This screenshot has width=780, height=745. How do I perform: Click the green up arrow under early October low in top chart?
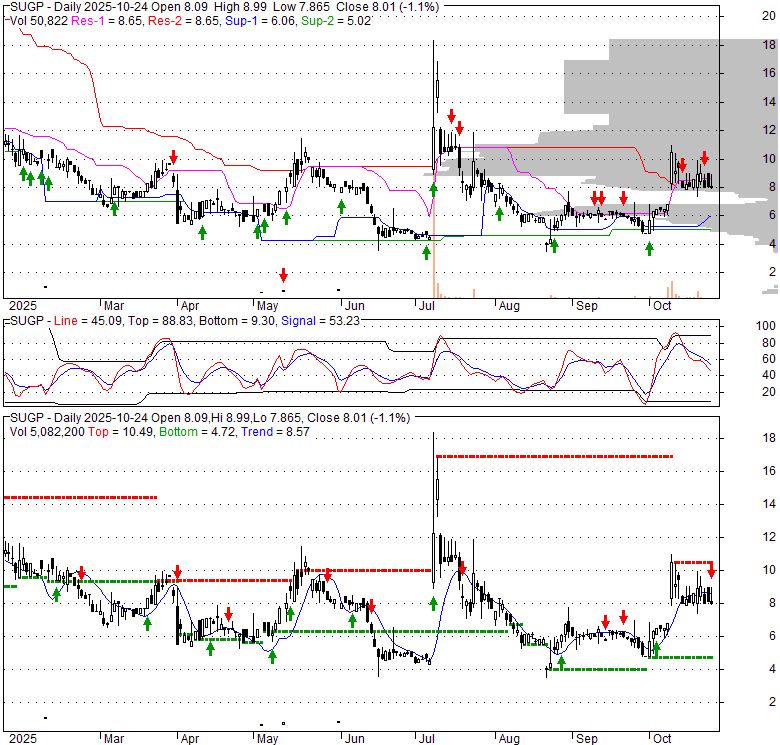tap(649, 247)
